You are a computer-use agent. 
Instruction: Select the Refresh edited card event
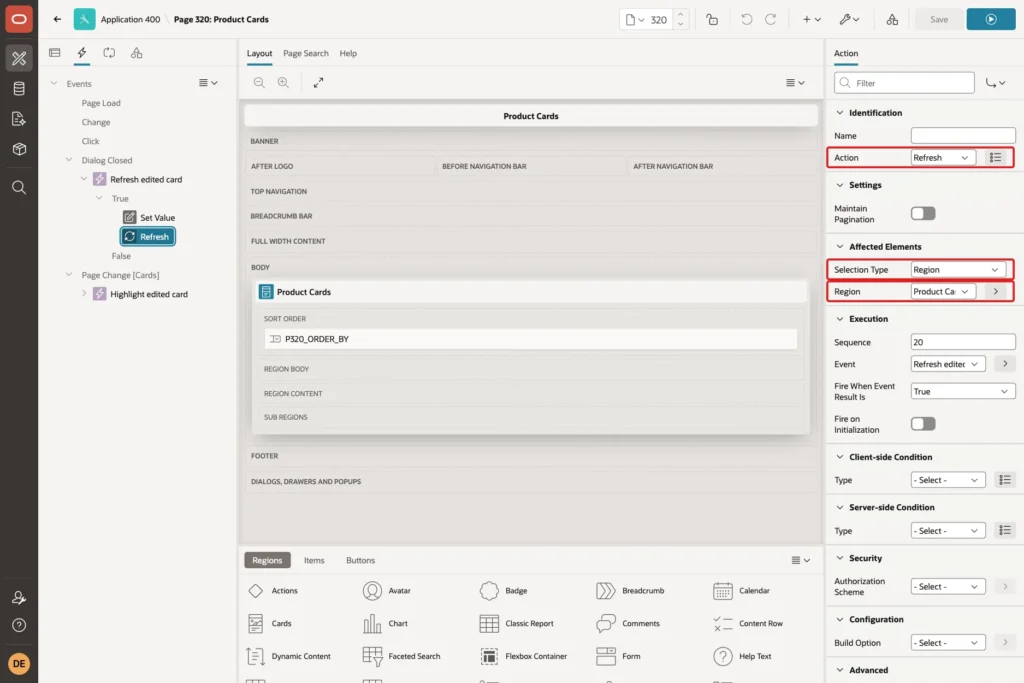point(138,179)
